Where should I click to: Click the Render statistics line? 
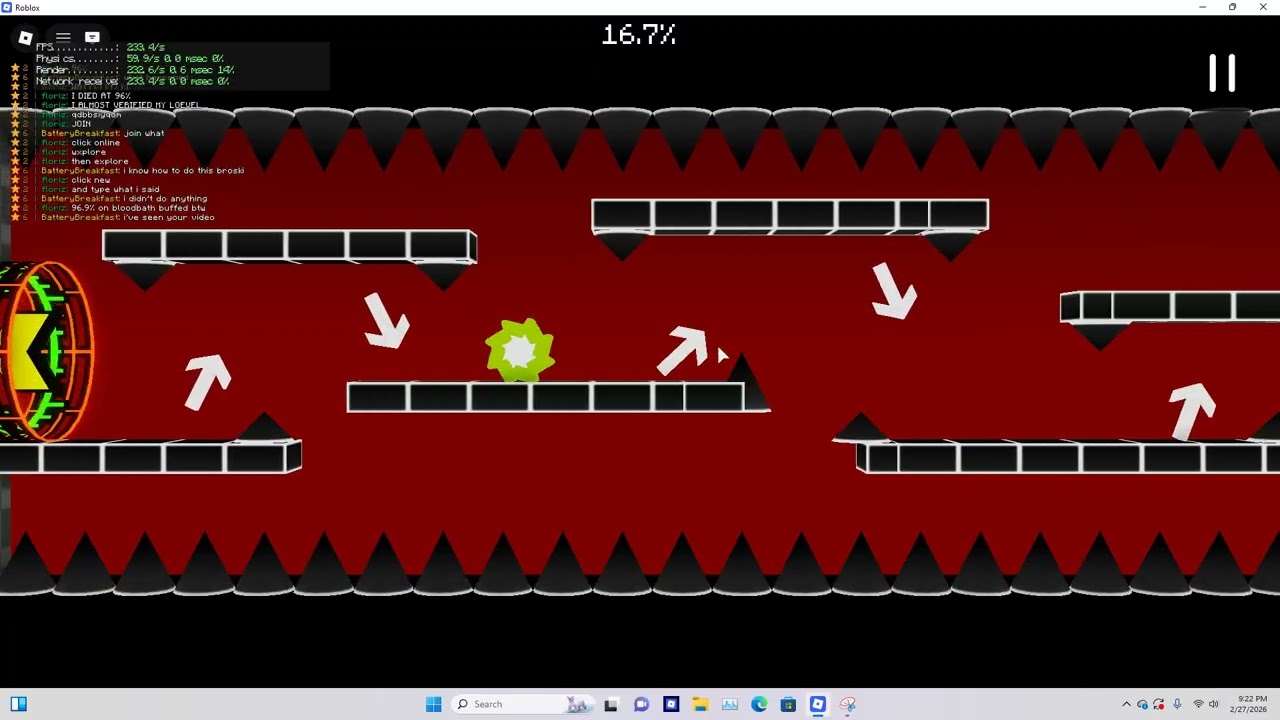click(x=135, y=70)
